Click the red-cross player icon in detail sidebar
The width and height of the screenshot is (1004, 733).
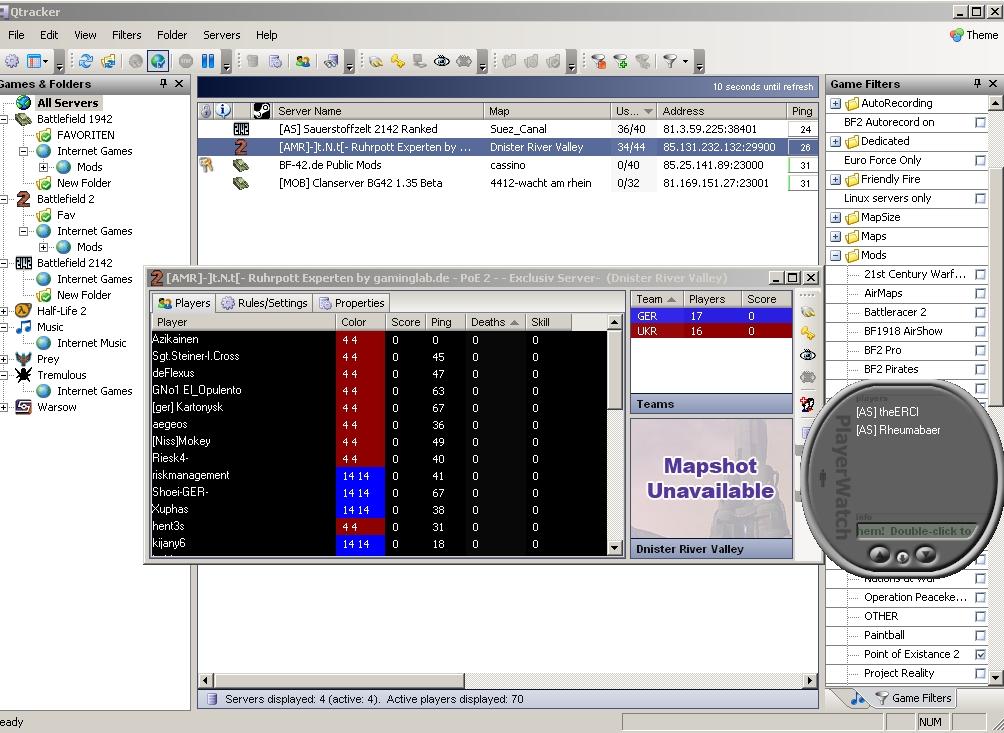pos(808,405)
